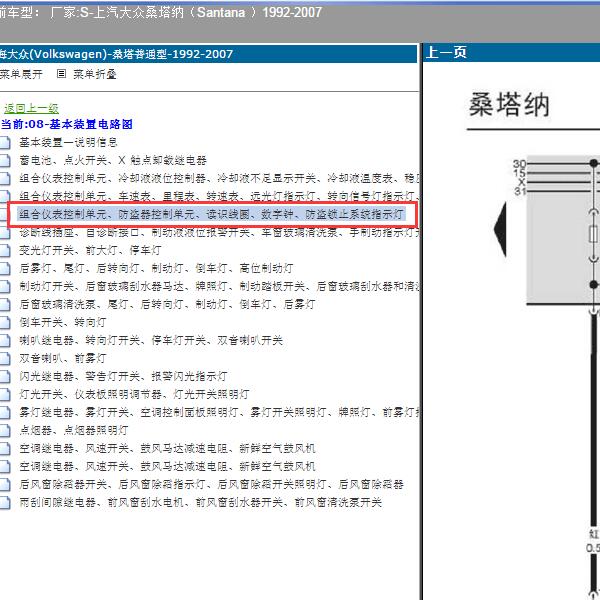This screenshot has height=600, width=600.
Task: Open 后雾灯、尾灯...高位制动灯 entry
Action: pyautogui.click(x=156, y=268)
